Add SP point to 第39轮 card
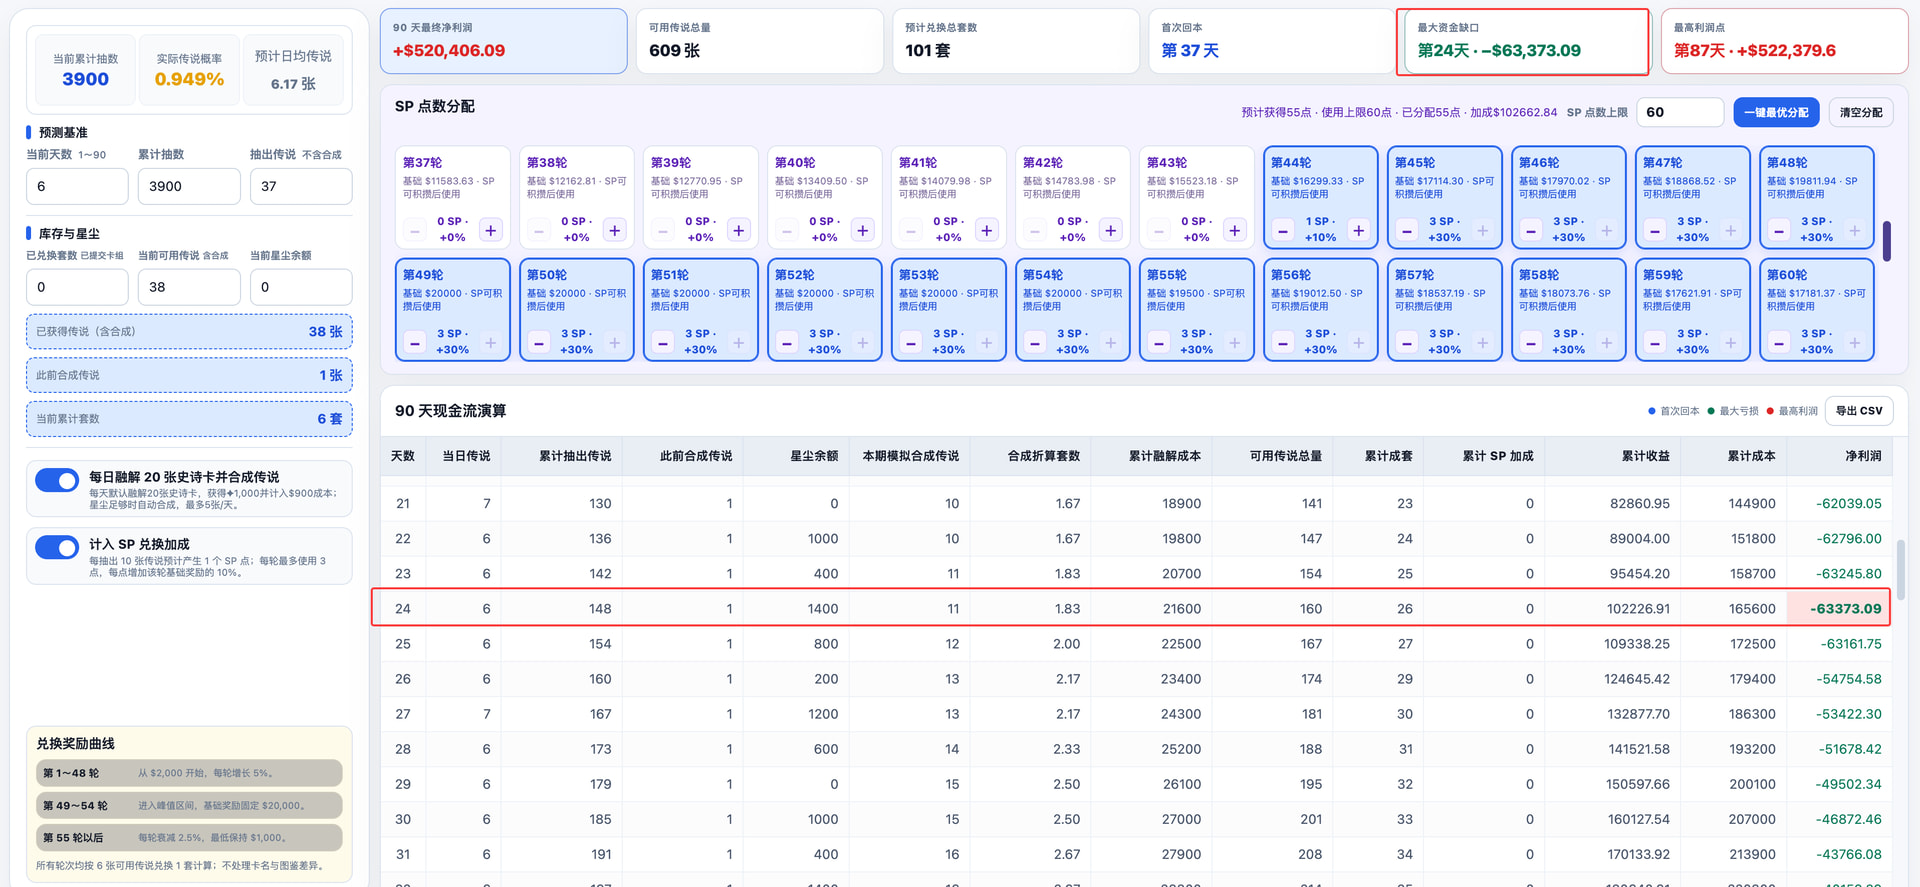This screenshot has height=887, width=1920. click(739, 230)
